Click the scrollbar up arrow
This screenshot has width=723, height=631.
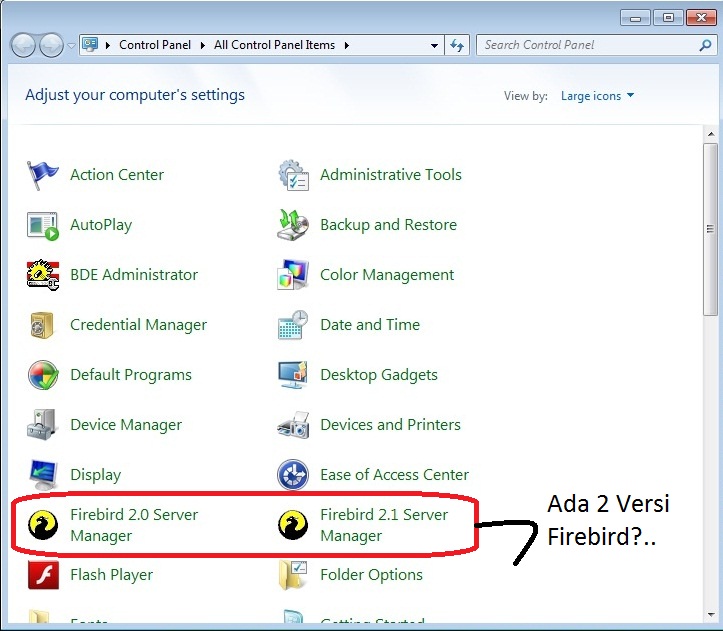[710, 134]
